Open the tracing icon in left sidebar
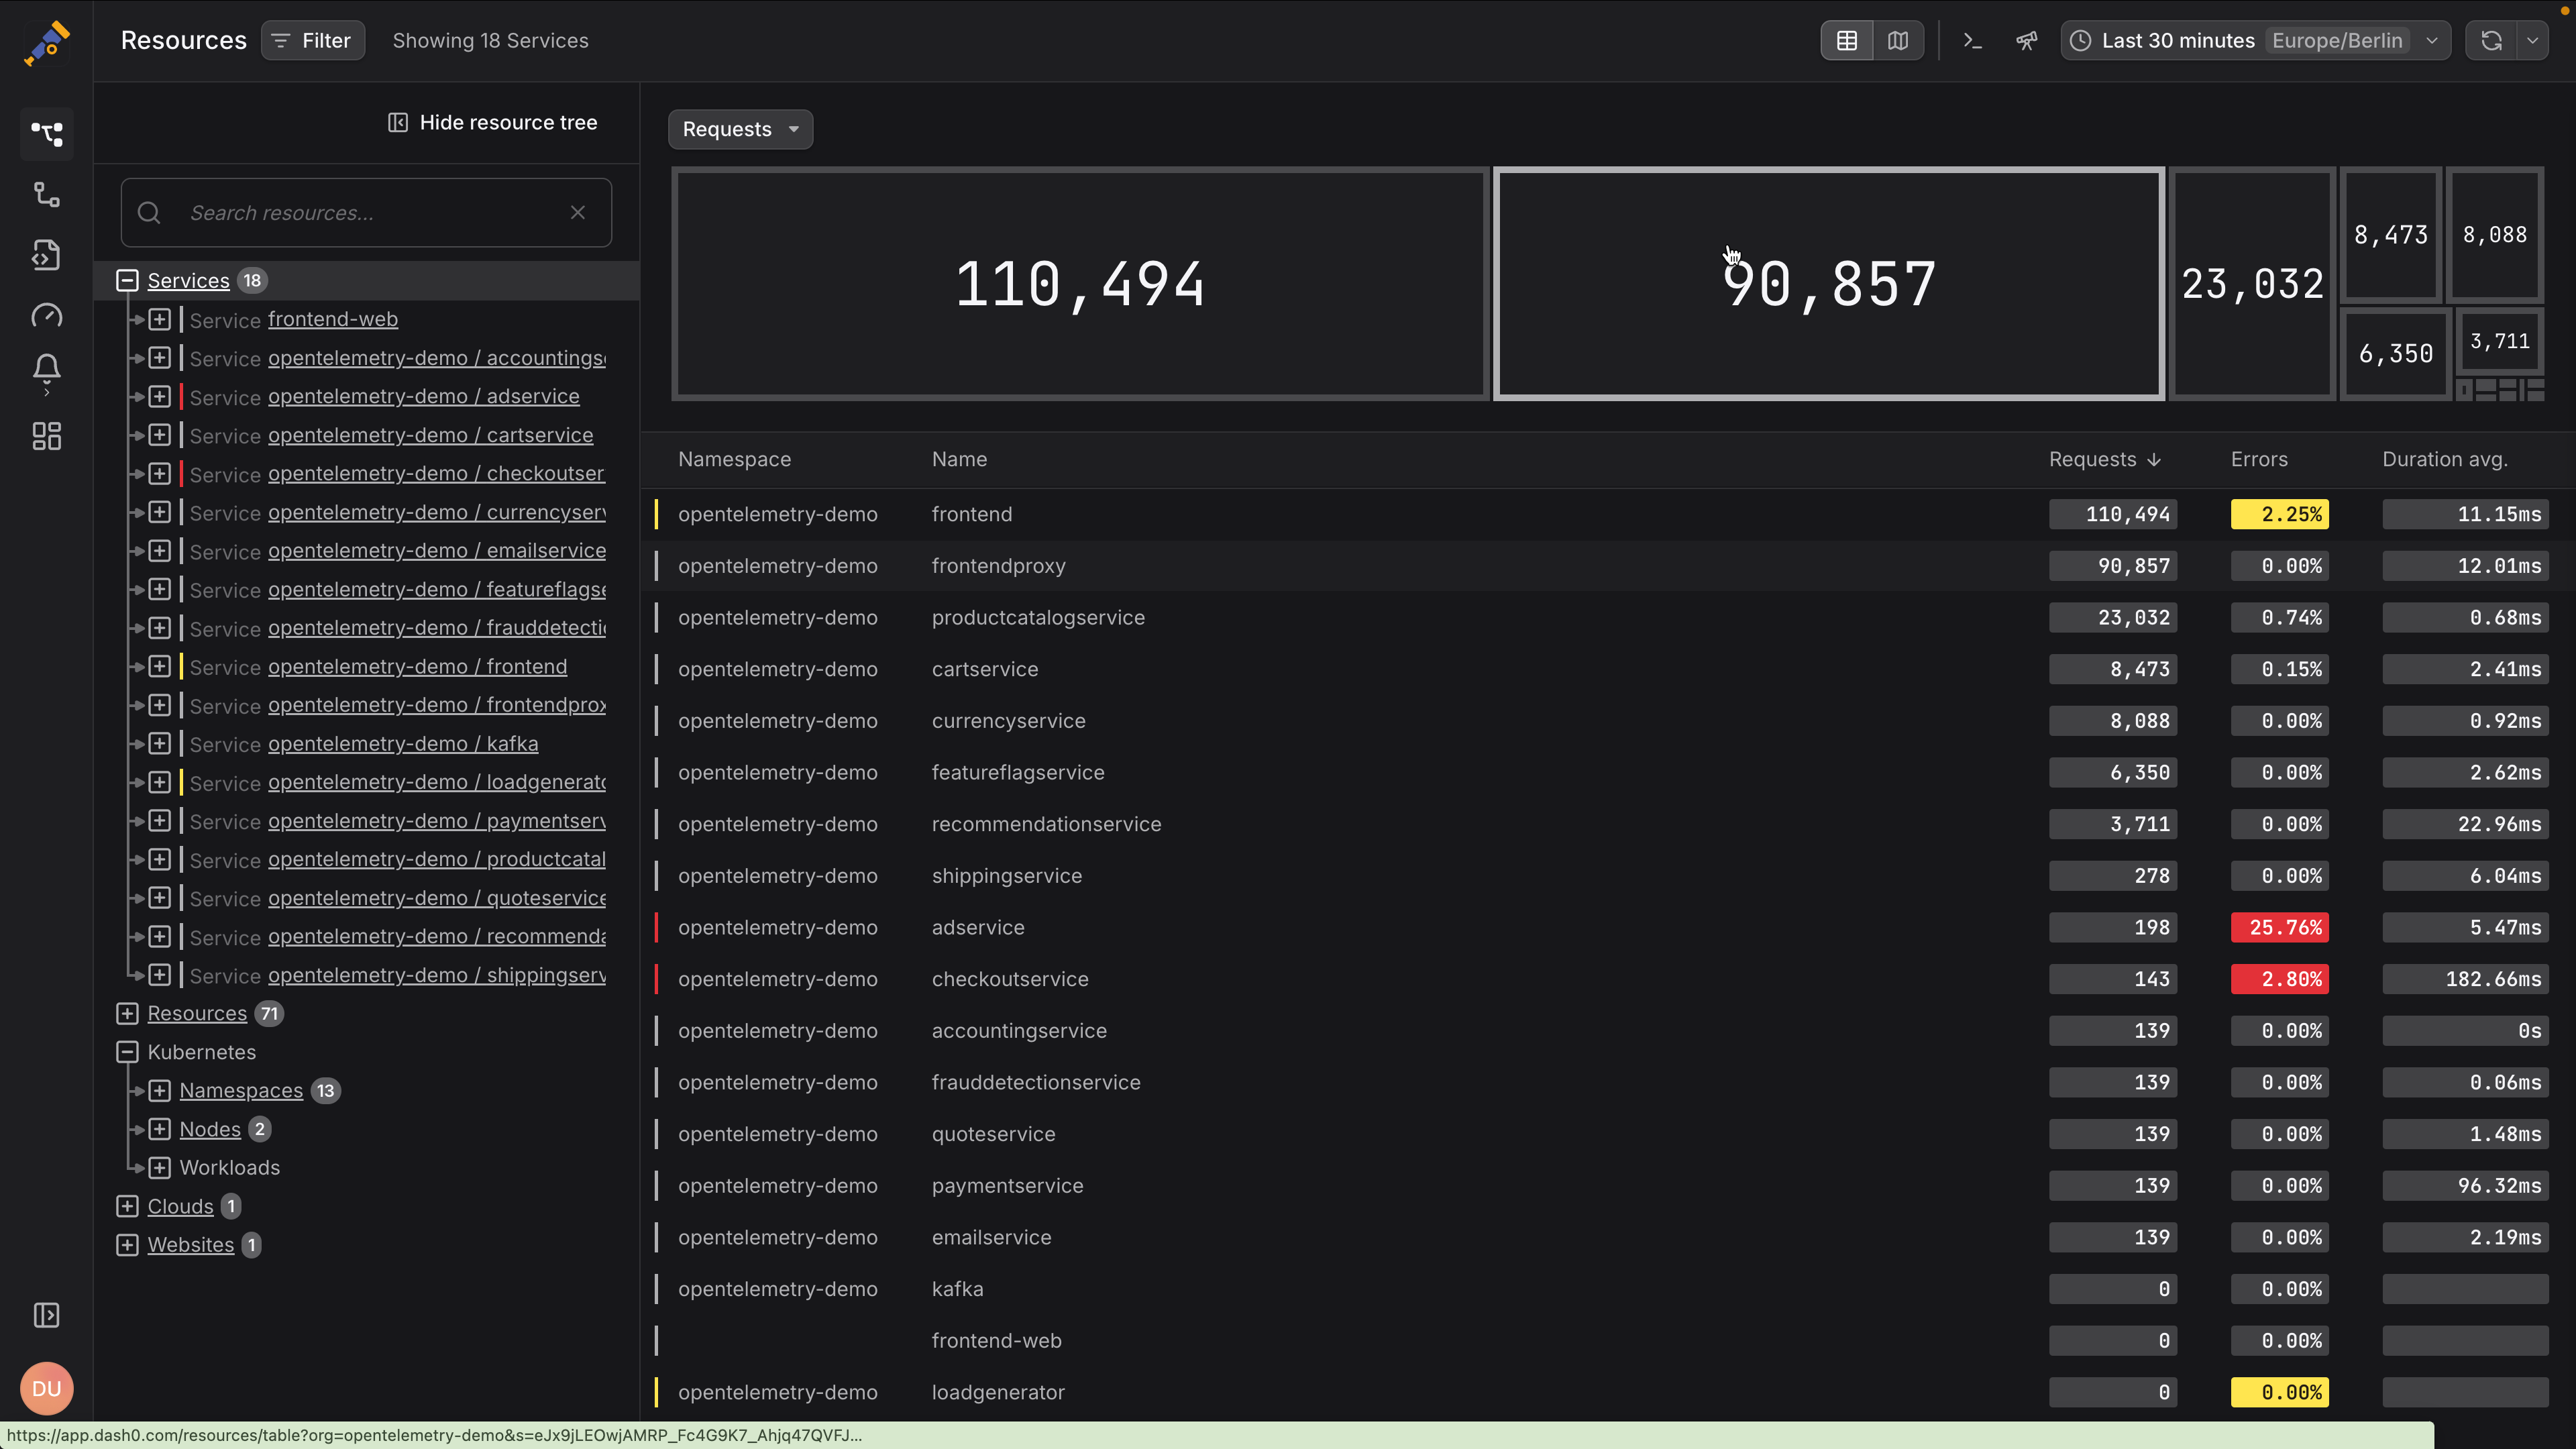The image size is (2576, 1449). pyautogui.click(x=46, y=194)
